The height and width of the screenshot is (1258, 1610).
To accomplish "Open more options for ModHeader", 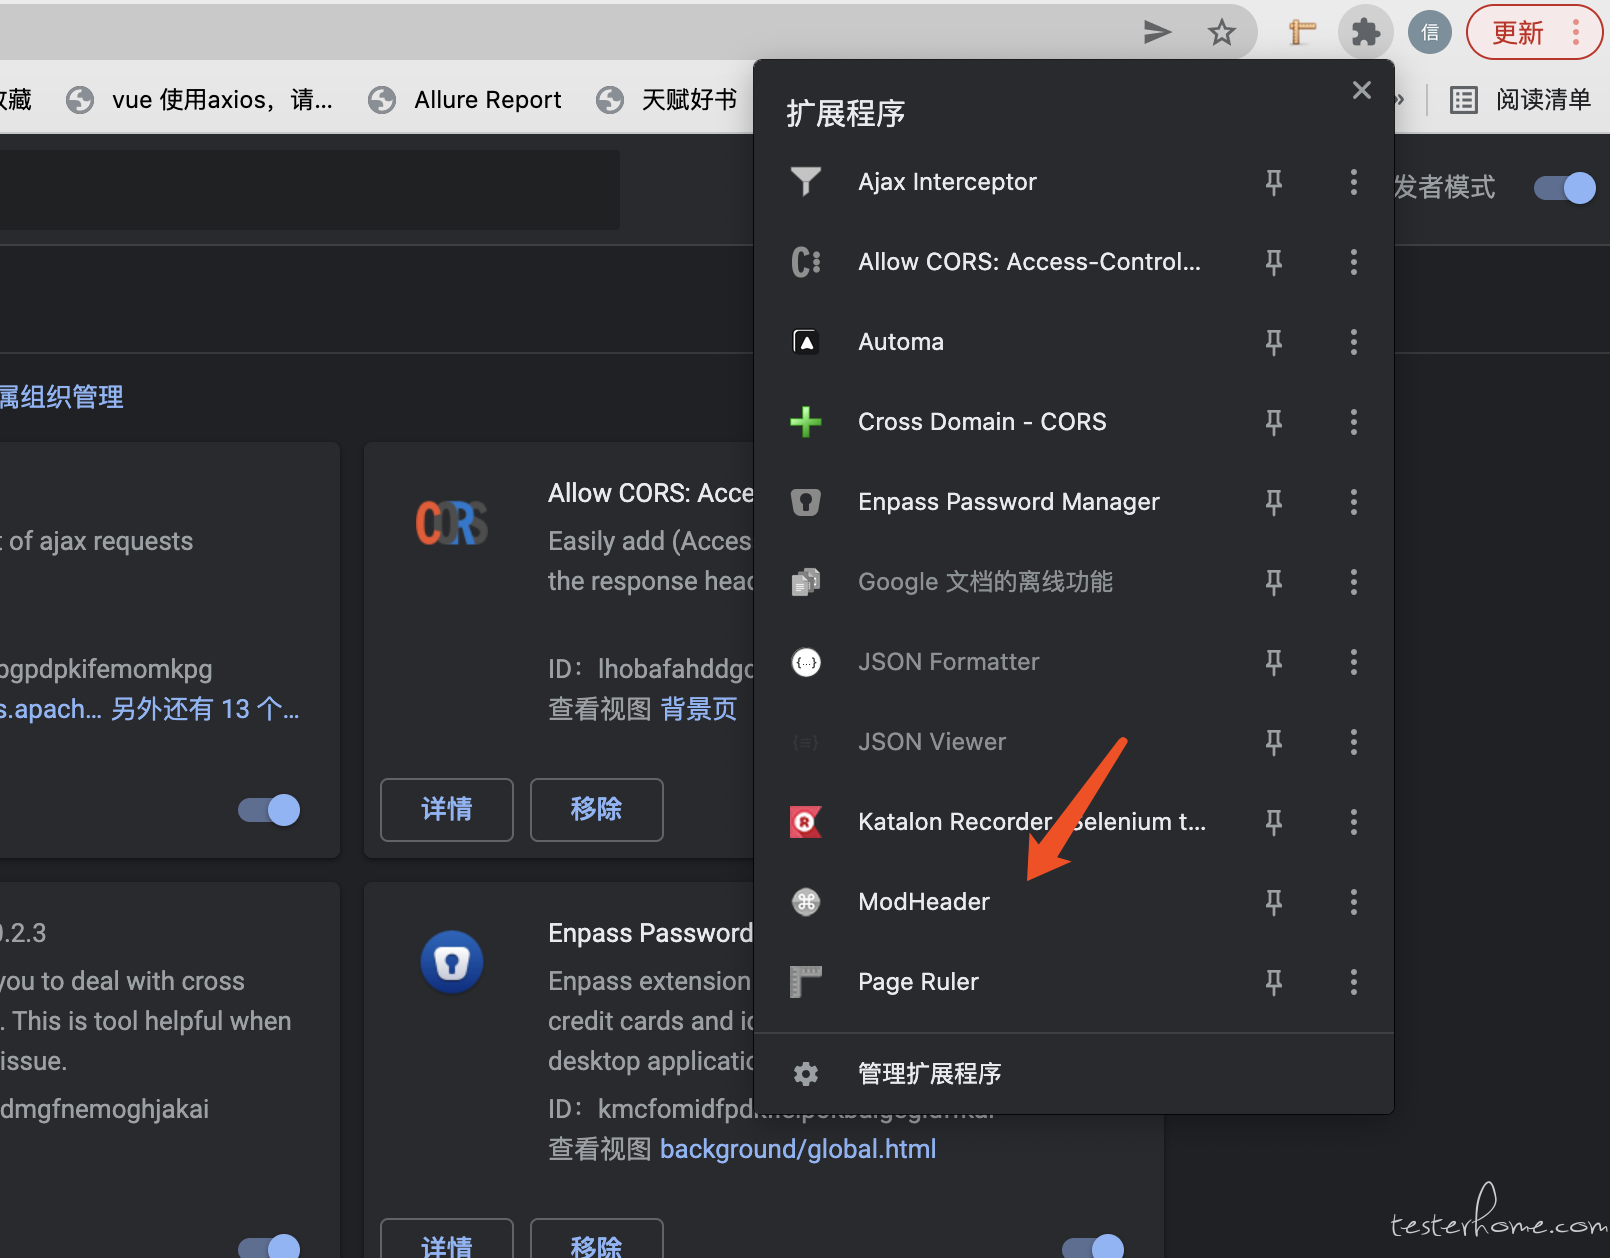I will point(1354,902).
